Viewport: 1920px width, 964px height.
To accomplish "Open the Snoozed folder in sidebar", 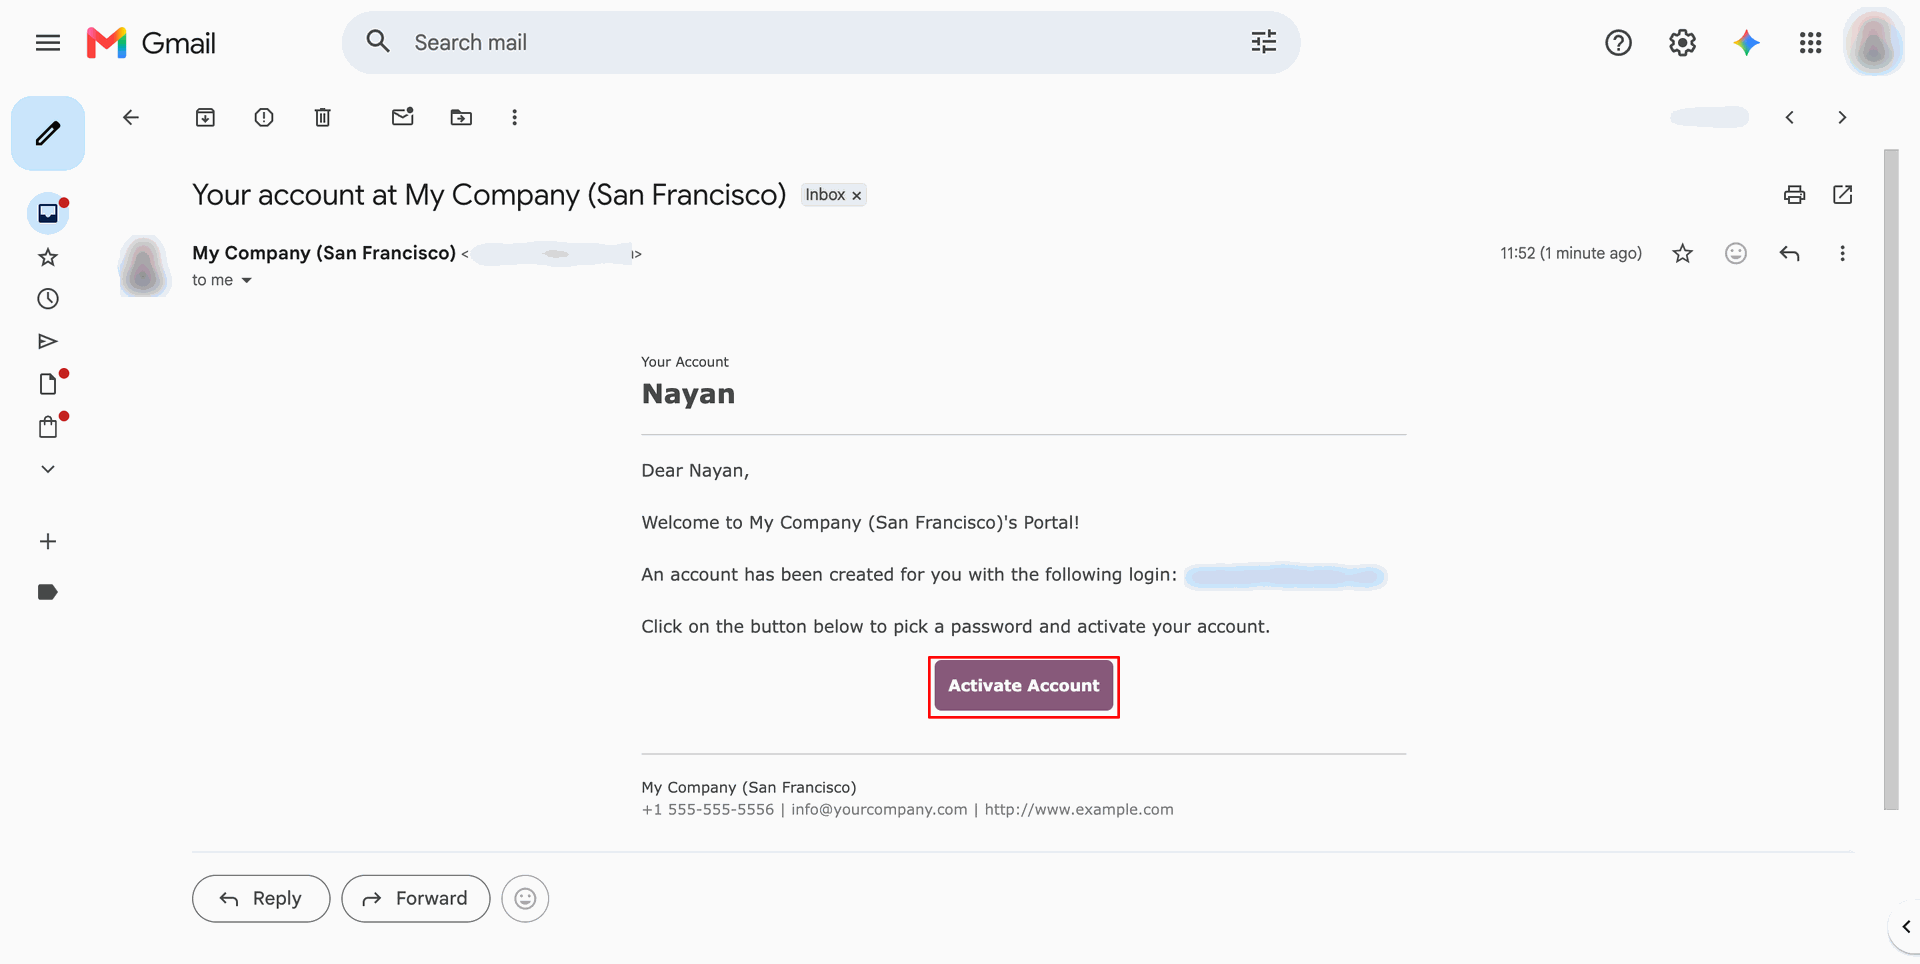I will tap(48, 299).
